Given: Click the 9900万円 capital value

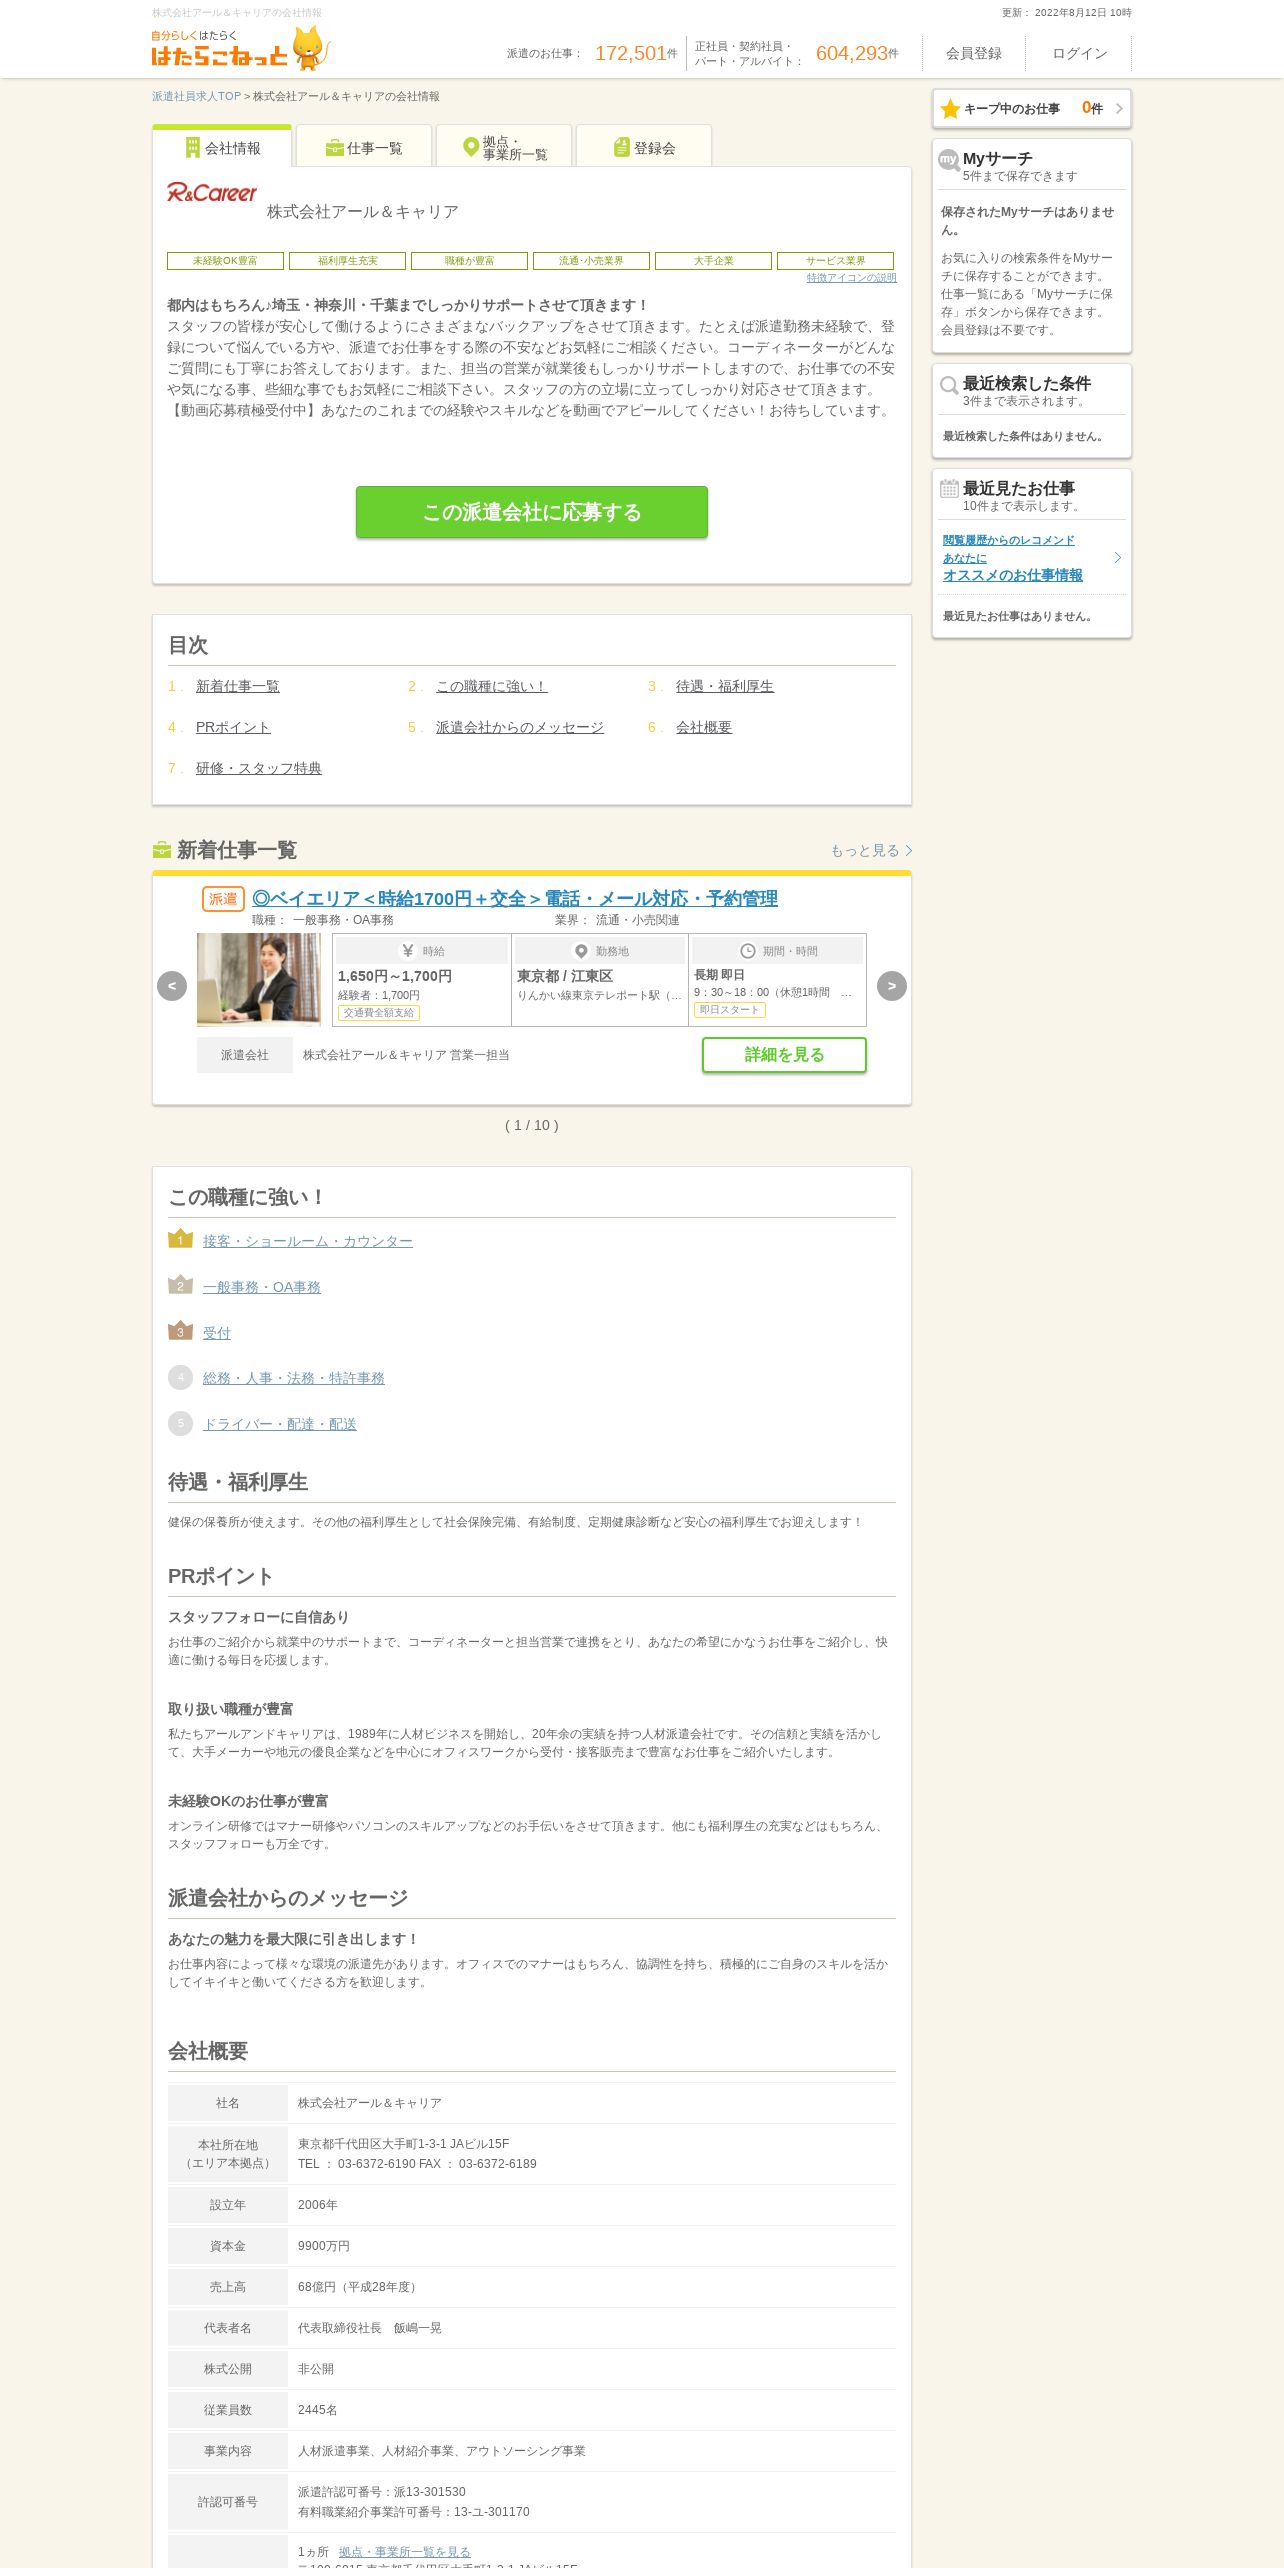Looking at the screenshot, I should (324, 2246).
